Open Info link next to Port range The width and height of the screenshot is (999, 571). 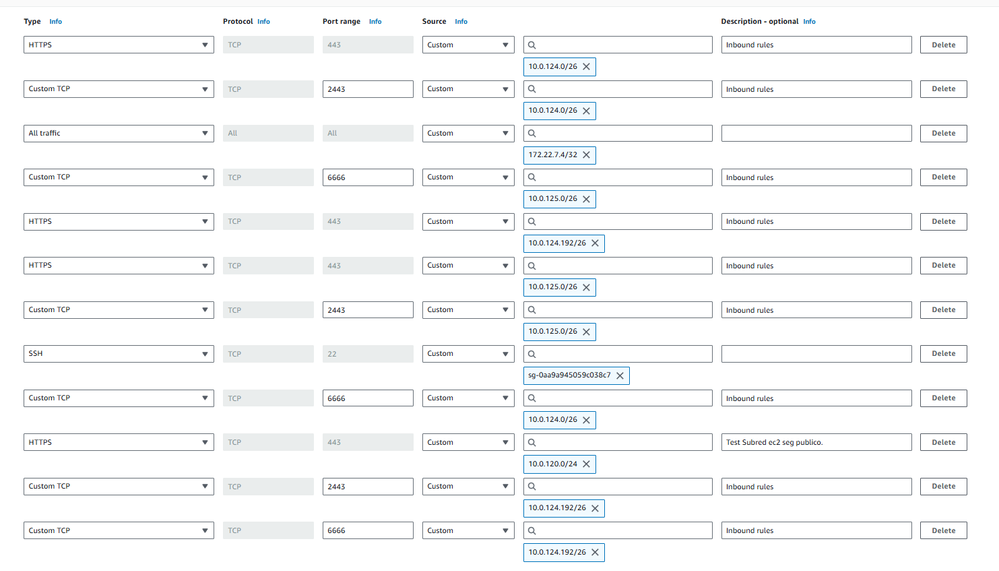(x=375, y=21)
